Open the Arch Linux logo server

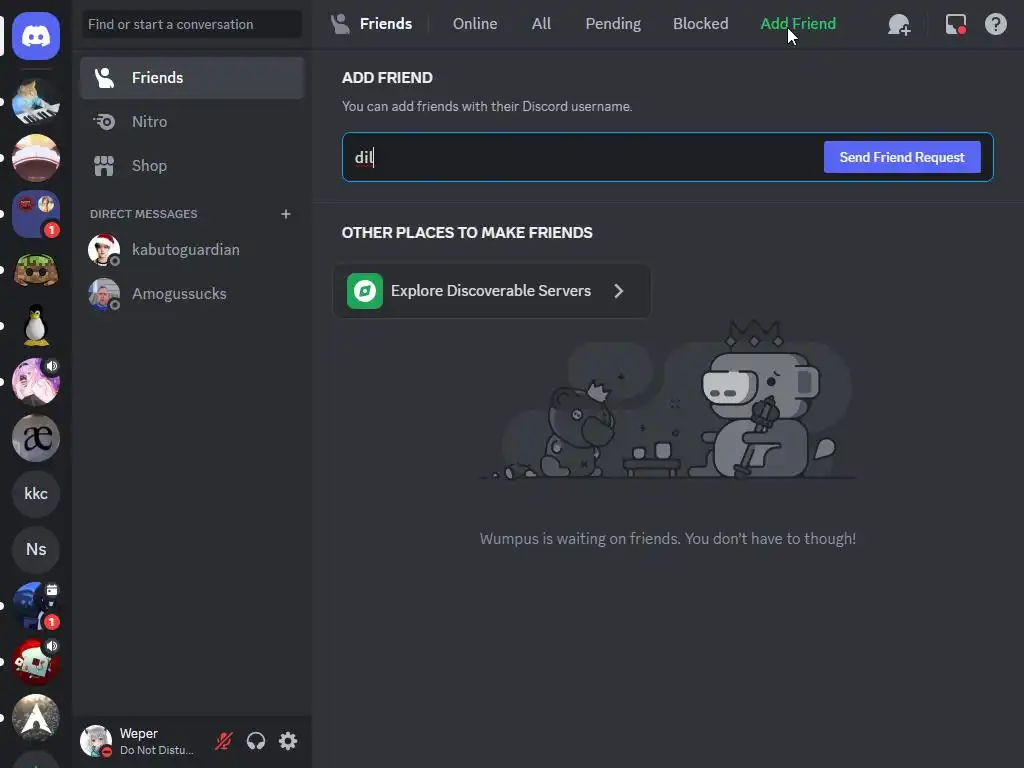pos(36,718)
